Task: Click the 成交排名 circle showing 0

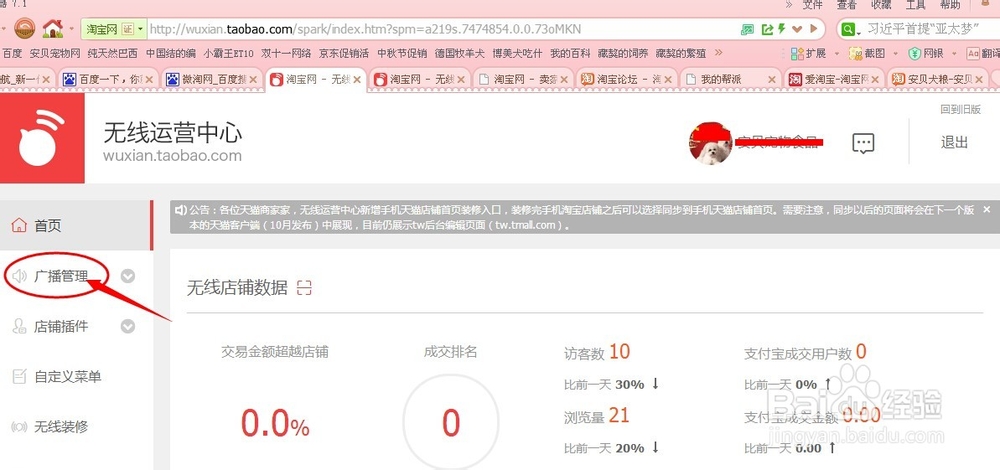Action: tap(451, 422)
